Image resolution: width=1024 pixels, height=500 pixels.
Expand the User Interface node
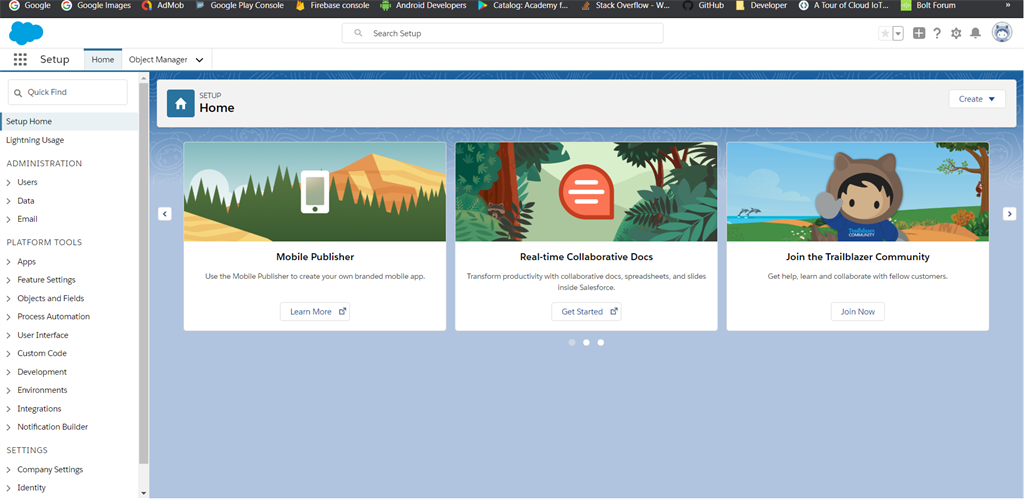[8, 336]
